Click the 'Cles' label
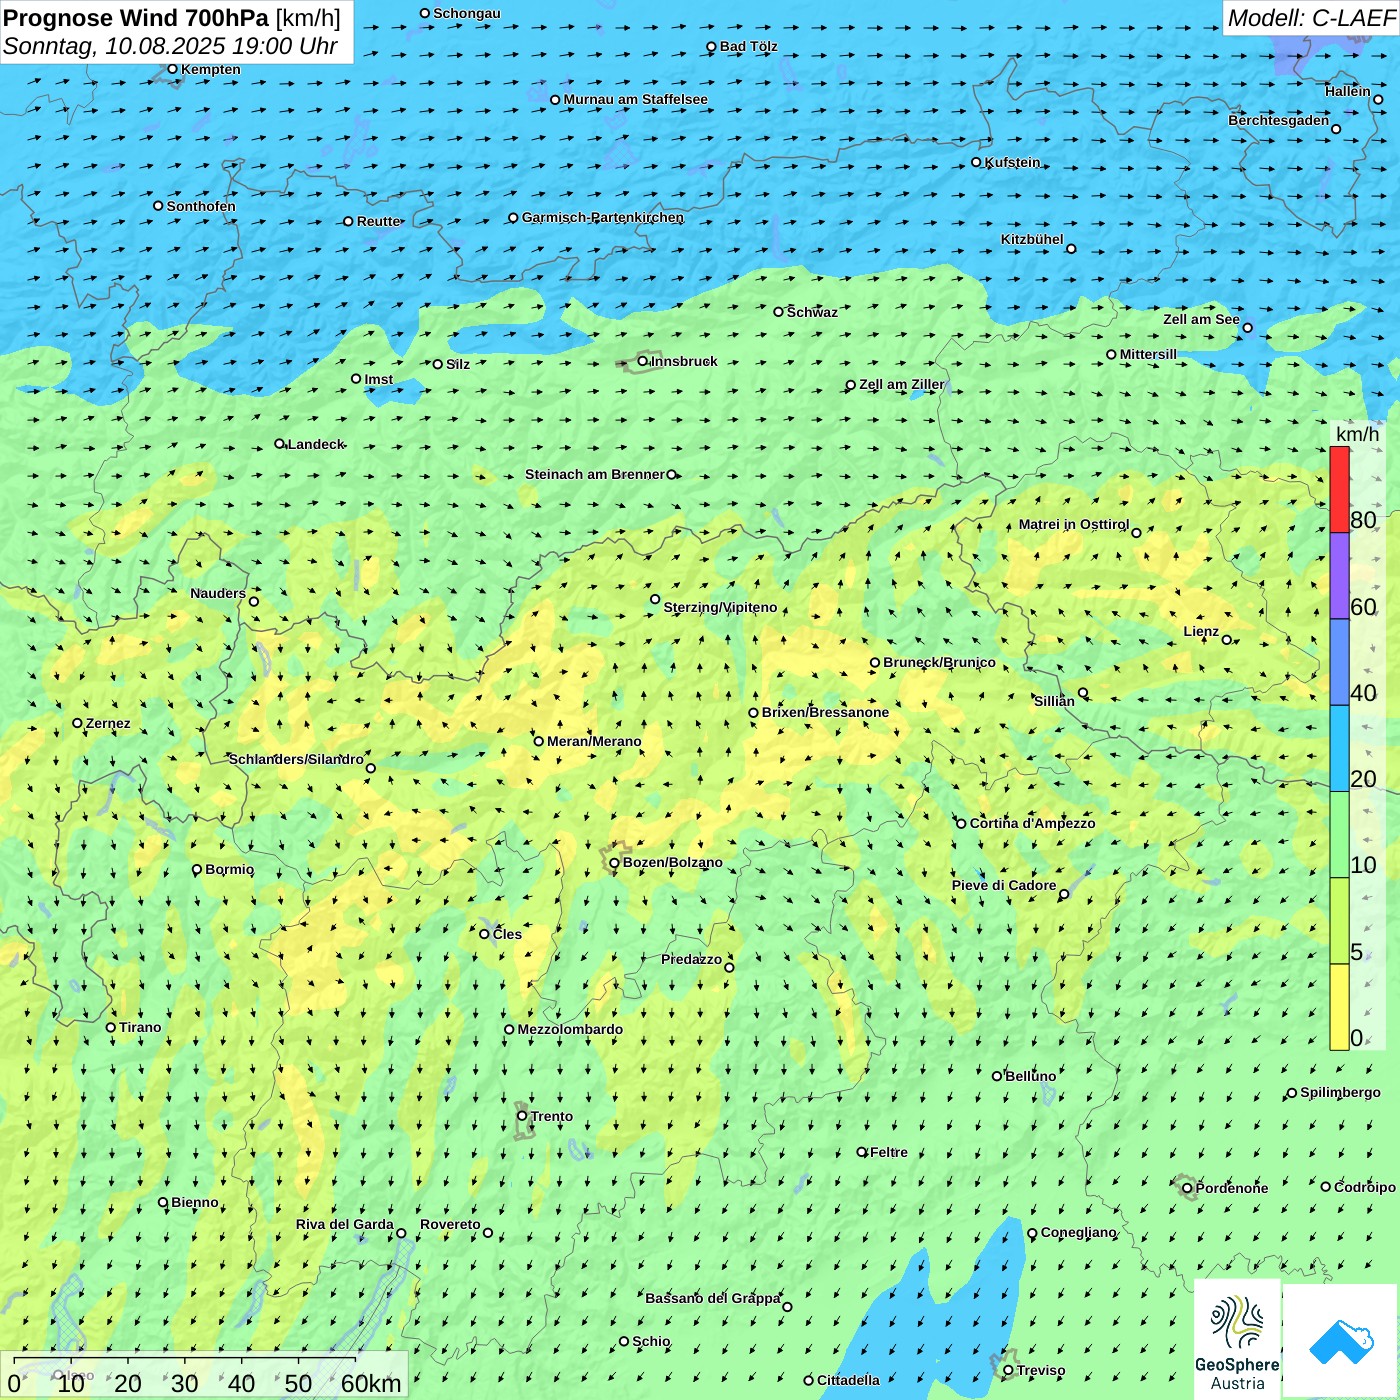This screenshot has width=1400, height=1400. [x=507, y=934]
